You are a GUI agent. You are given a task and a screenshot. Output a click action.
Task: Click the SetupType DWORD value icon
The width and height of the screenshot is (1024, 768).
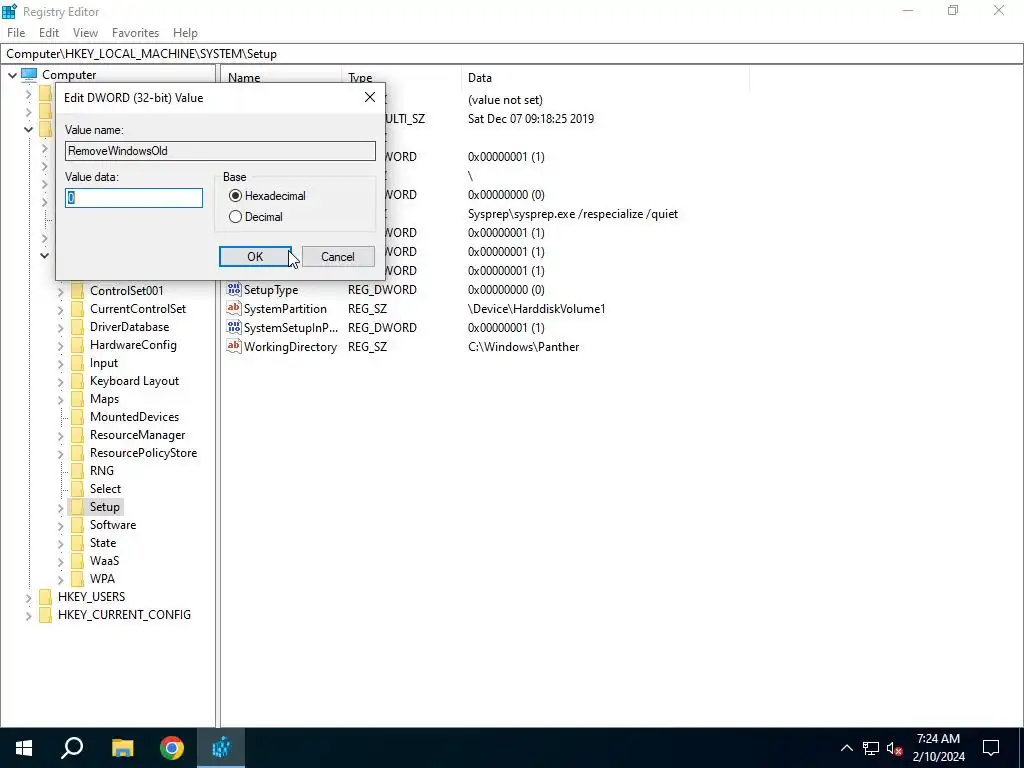point(234,289)
